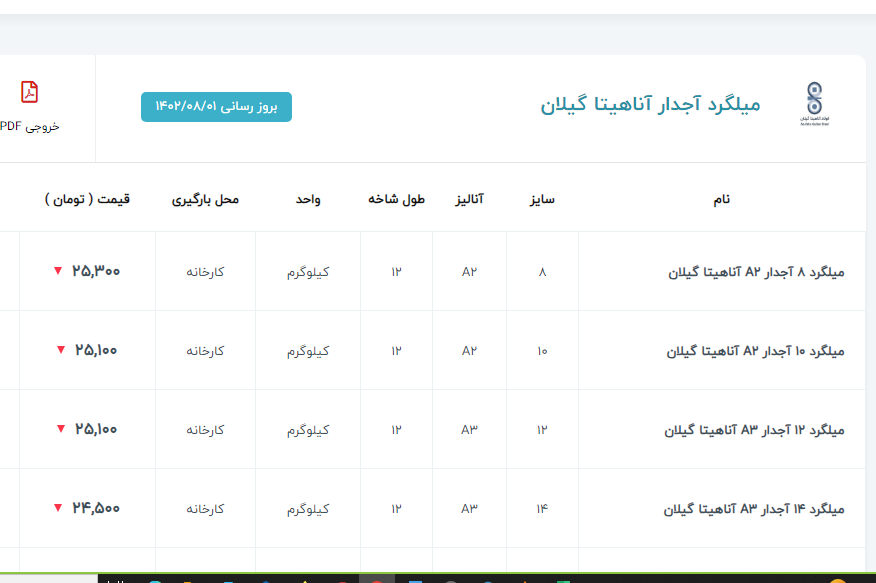Click the PDF export icon
Image resolution: width=876 pixels, height=583 pixels.
click(x=30, y=92)
